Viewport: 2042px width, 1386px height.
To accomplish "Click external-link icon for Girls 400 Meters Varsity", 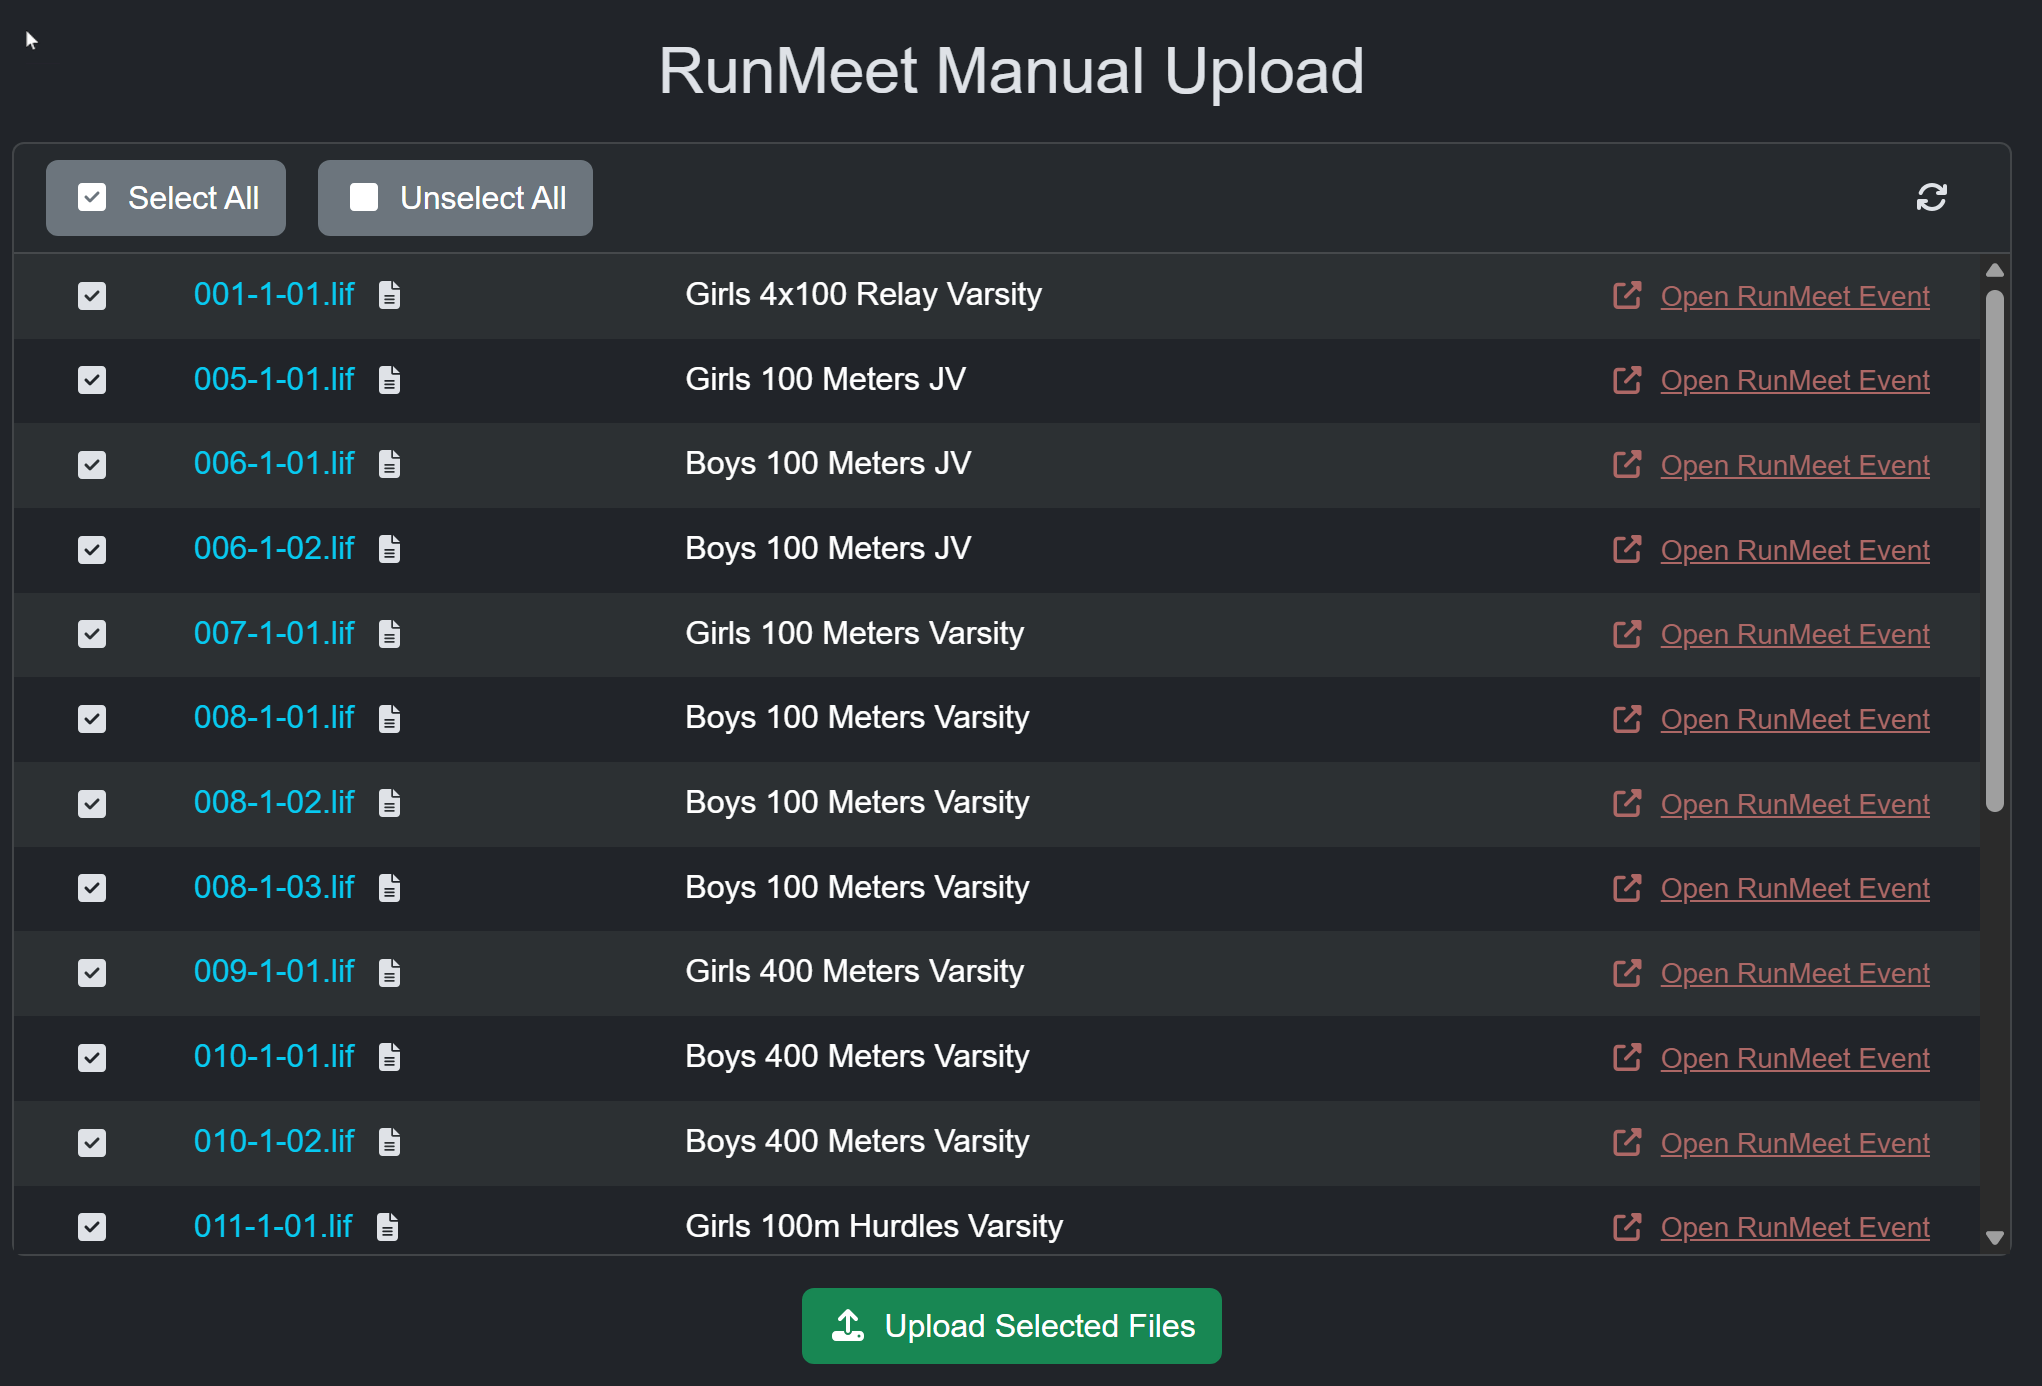I will 1626,973.
